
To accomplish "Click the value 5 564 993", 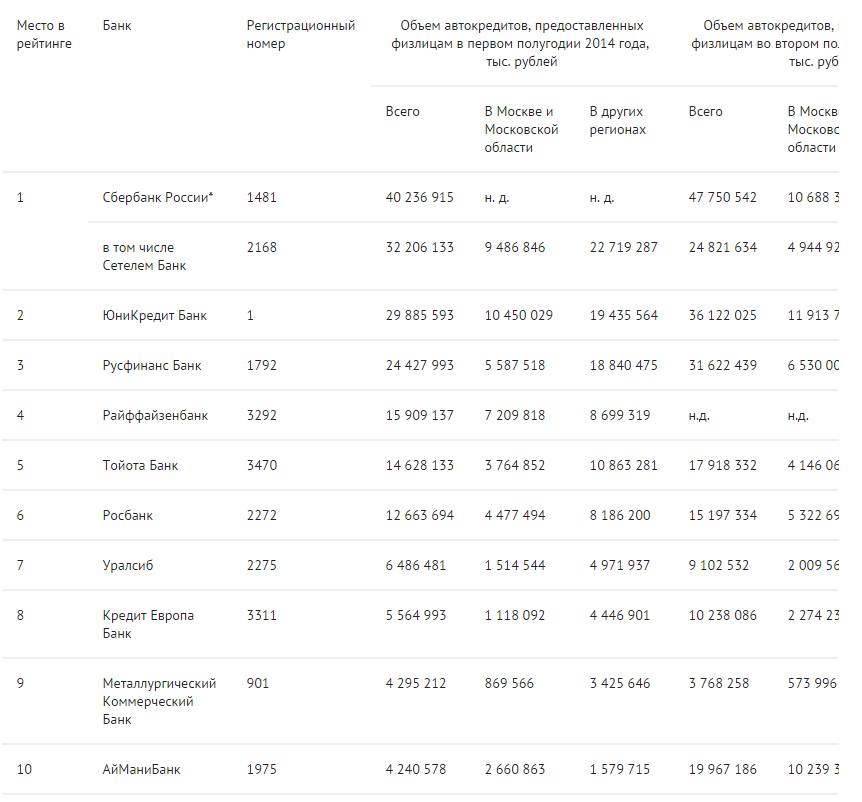I will click(x=416, y=616).
